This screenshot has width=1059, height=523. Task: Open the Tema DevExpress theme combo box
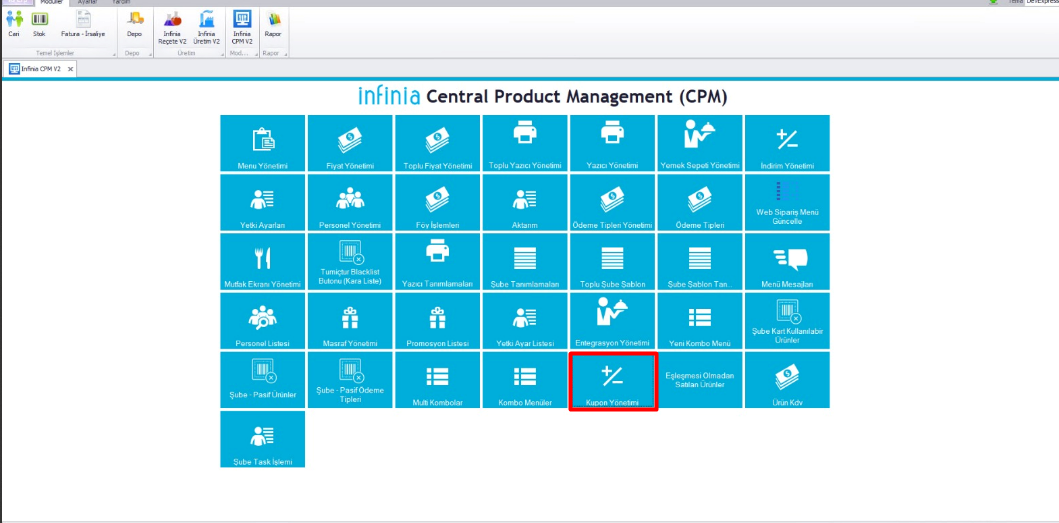pos(1041,3)
